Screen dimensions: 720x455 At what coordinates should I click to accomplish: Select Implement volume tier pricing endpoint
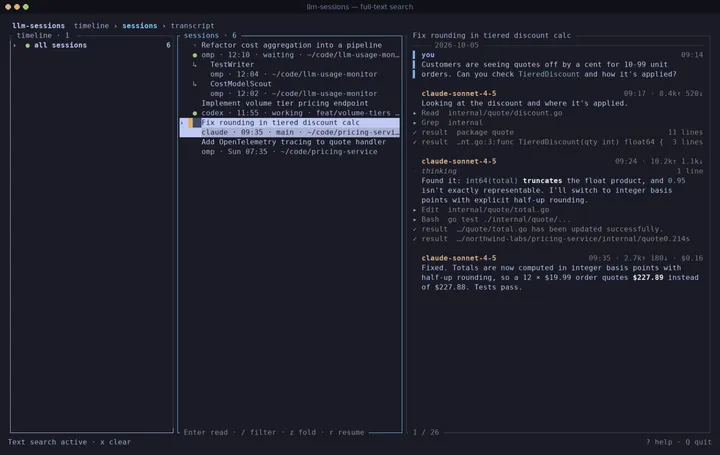(285, 103)
